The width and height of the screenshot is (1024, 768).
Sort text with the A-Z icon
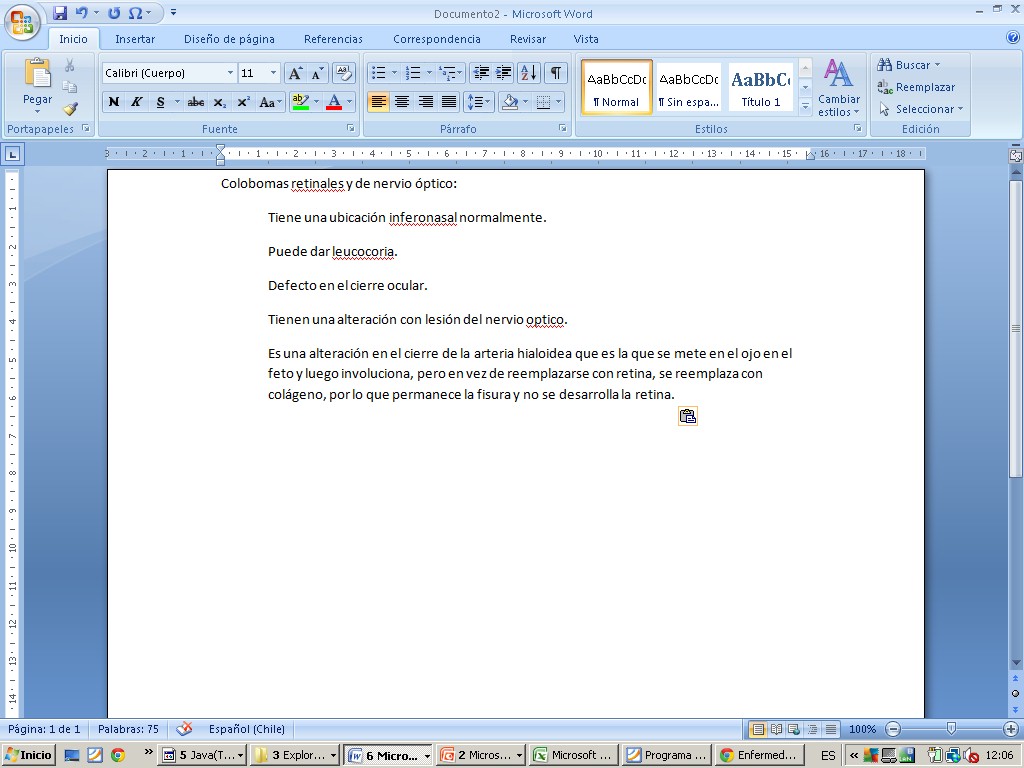(x=529, y=73)
